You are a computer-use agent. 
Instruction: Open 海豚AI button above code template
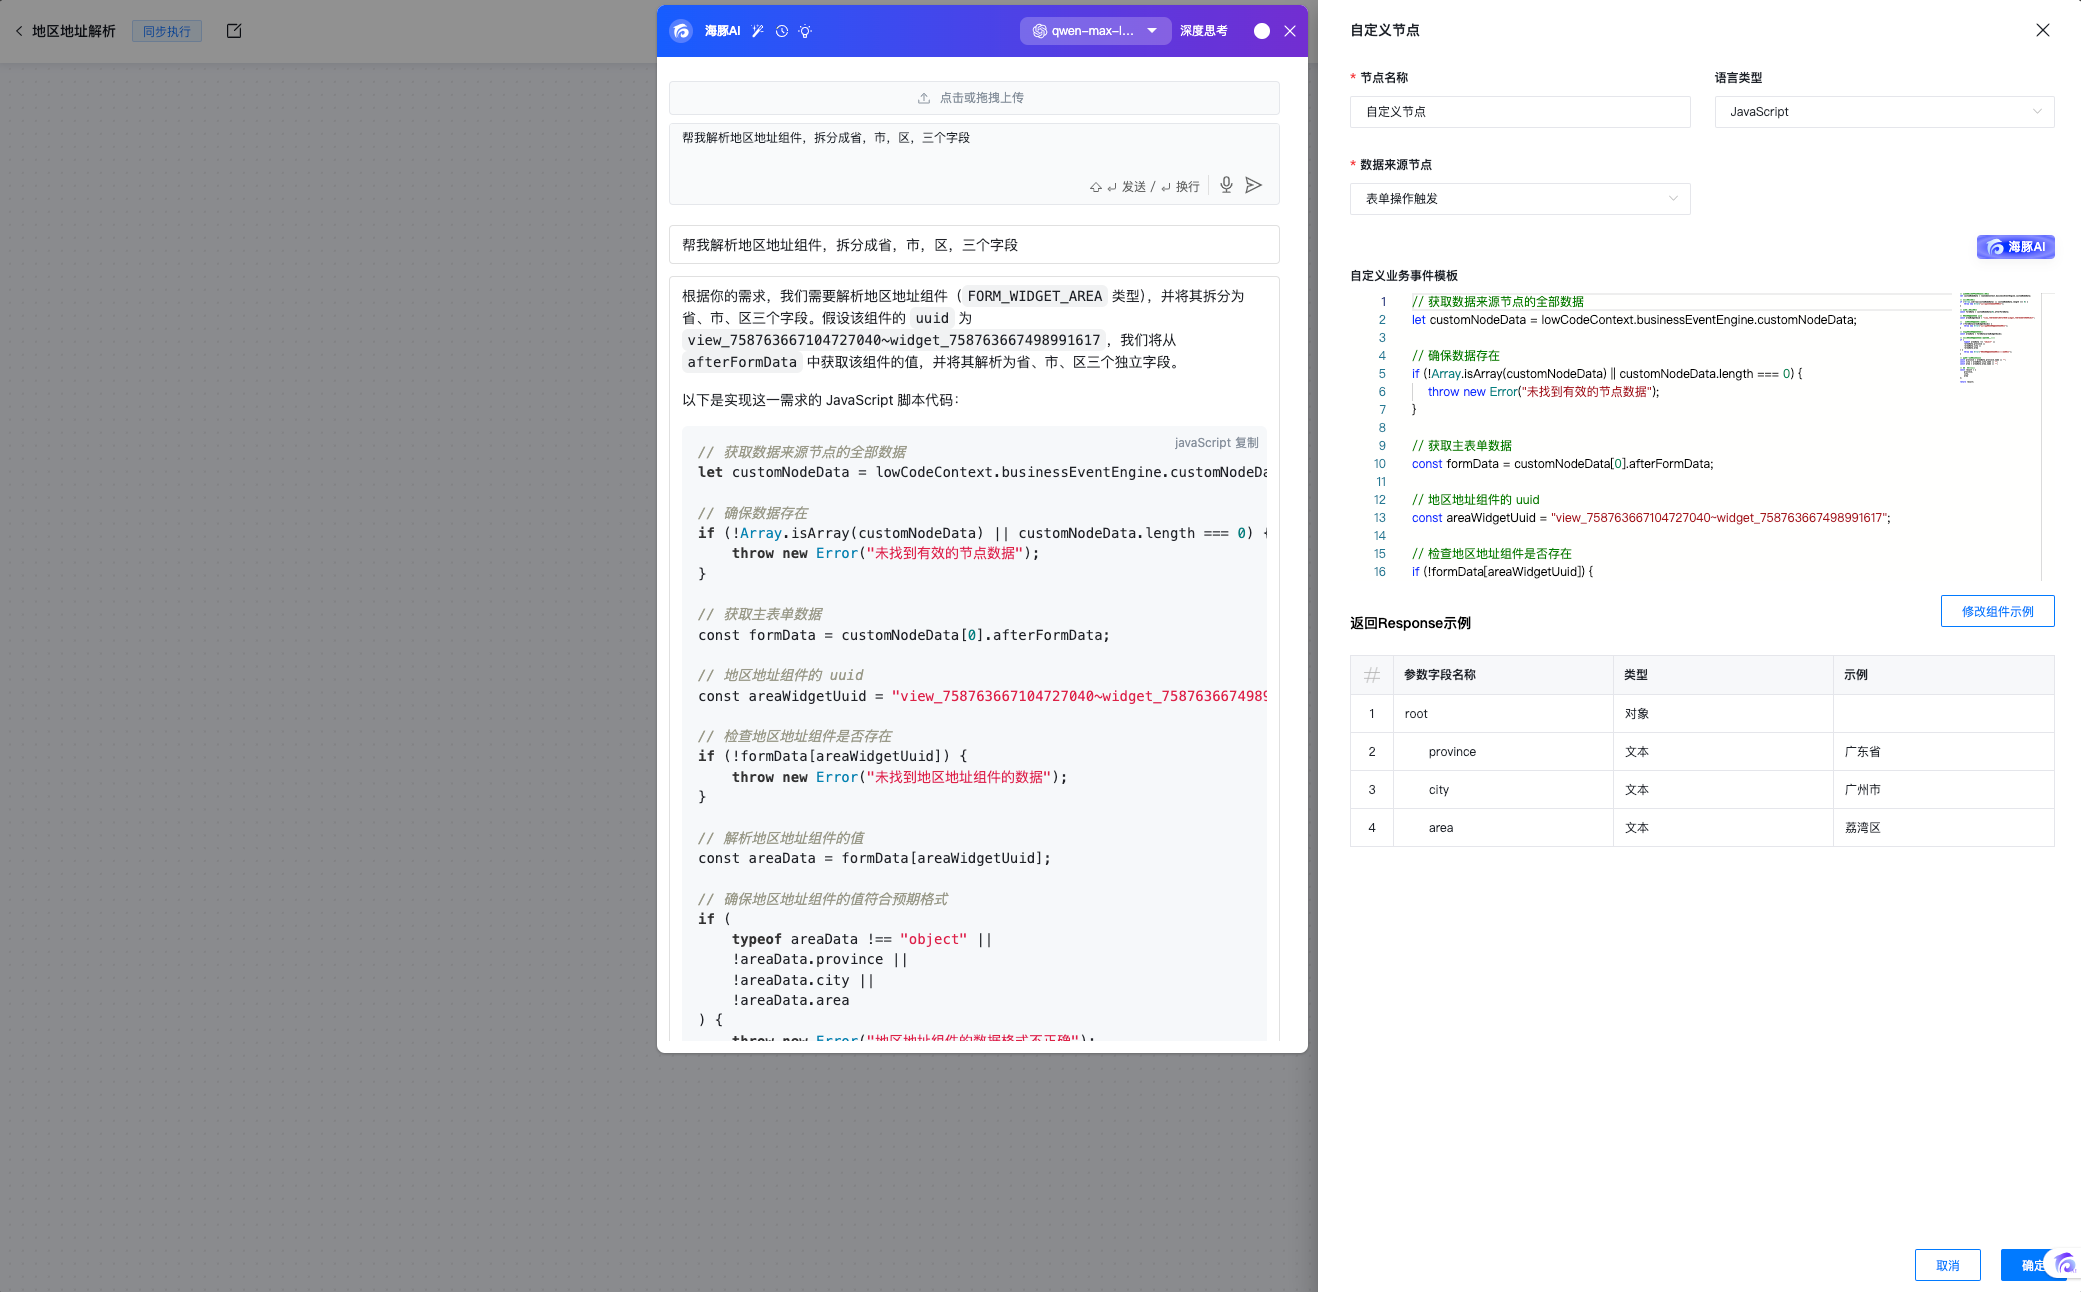(2015, 247)
